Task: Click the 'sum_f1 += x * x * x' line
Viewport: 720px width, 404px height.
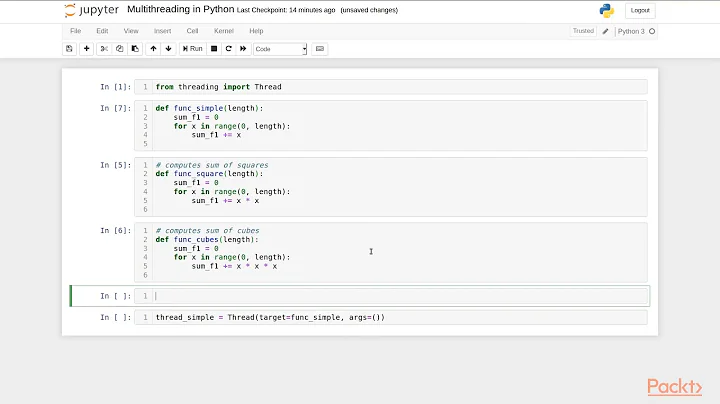Action: point(234,266)
